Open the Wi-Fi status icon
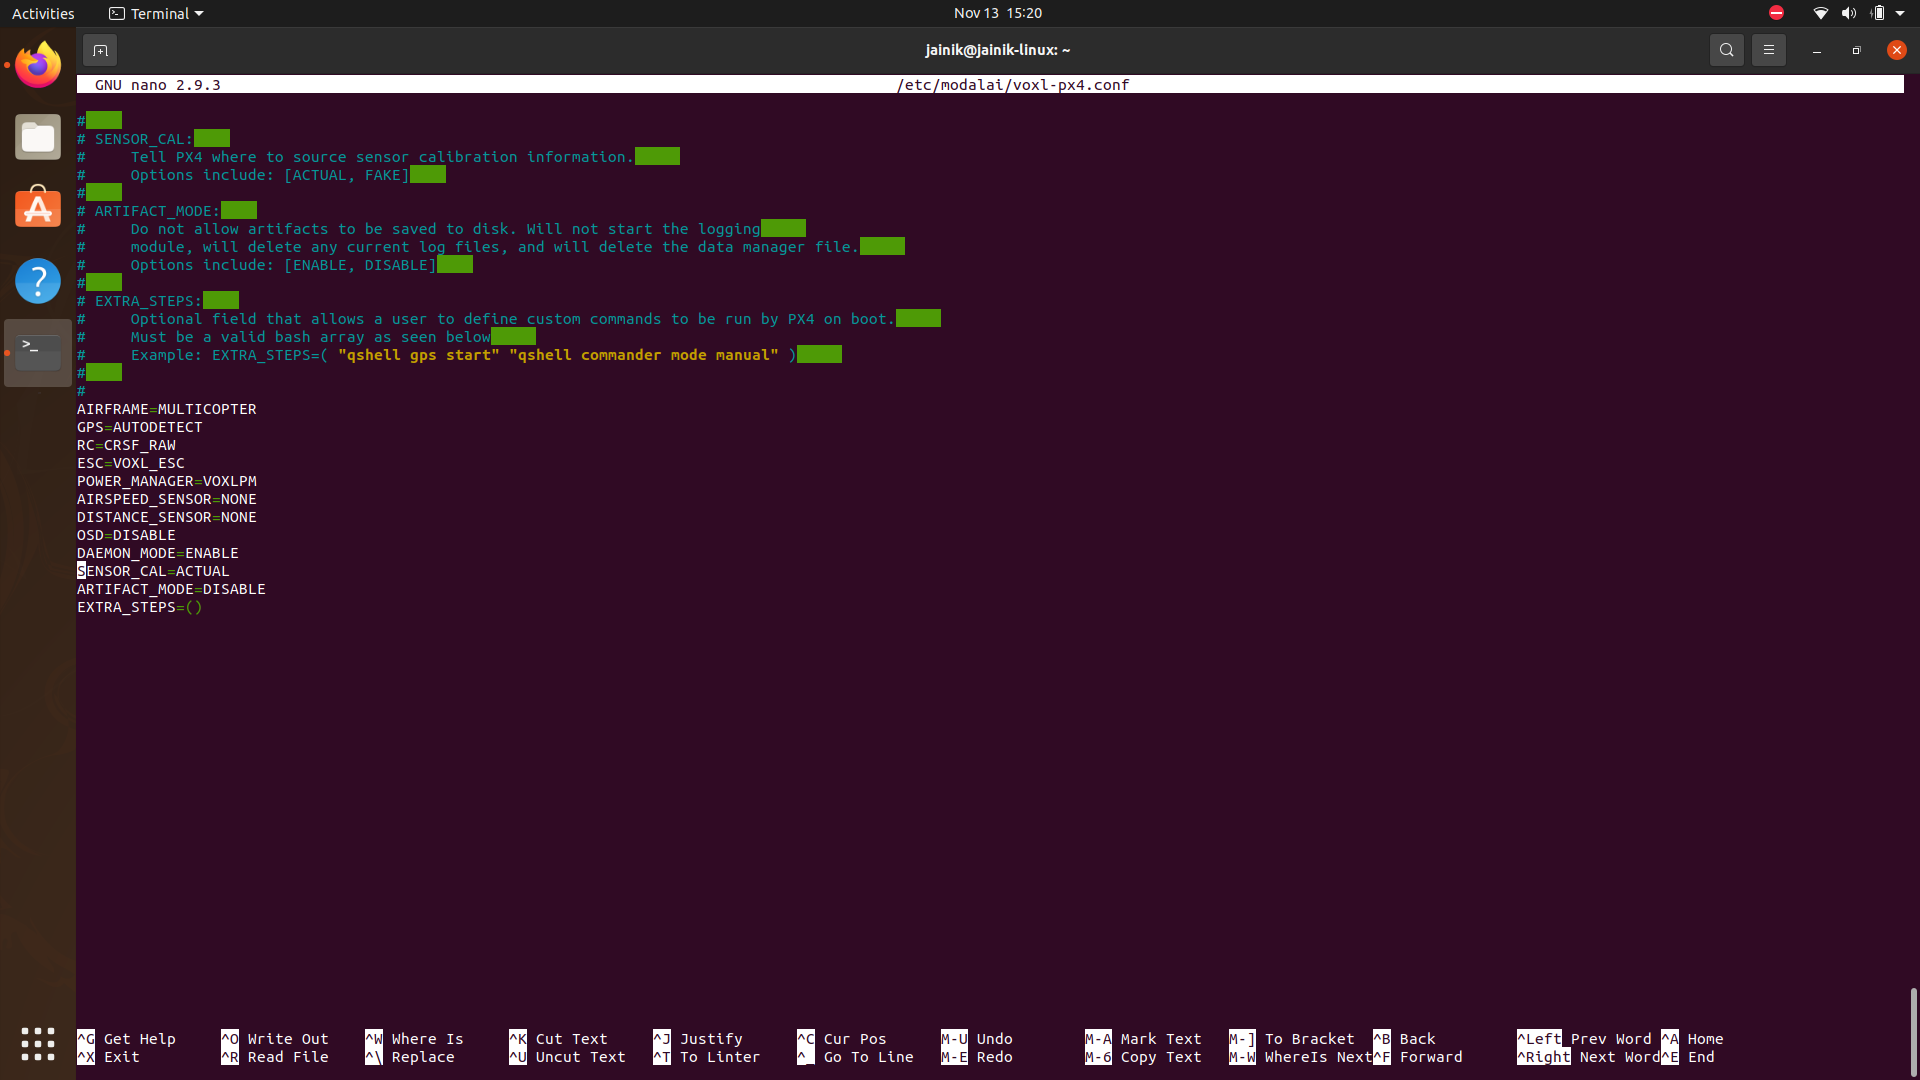This screenshot has height=1080, width=1920. 1820,13
